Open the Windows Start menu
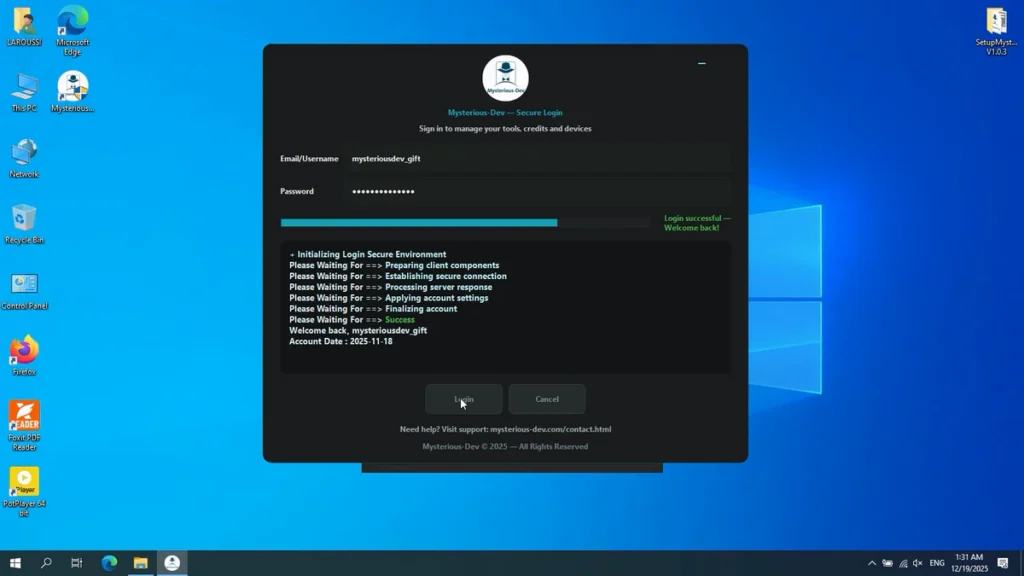 tap(15, 564)
